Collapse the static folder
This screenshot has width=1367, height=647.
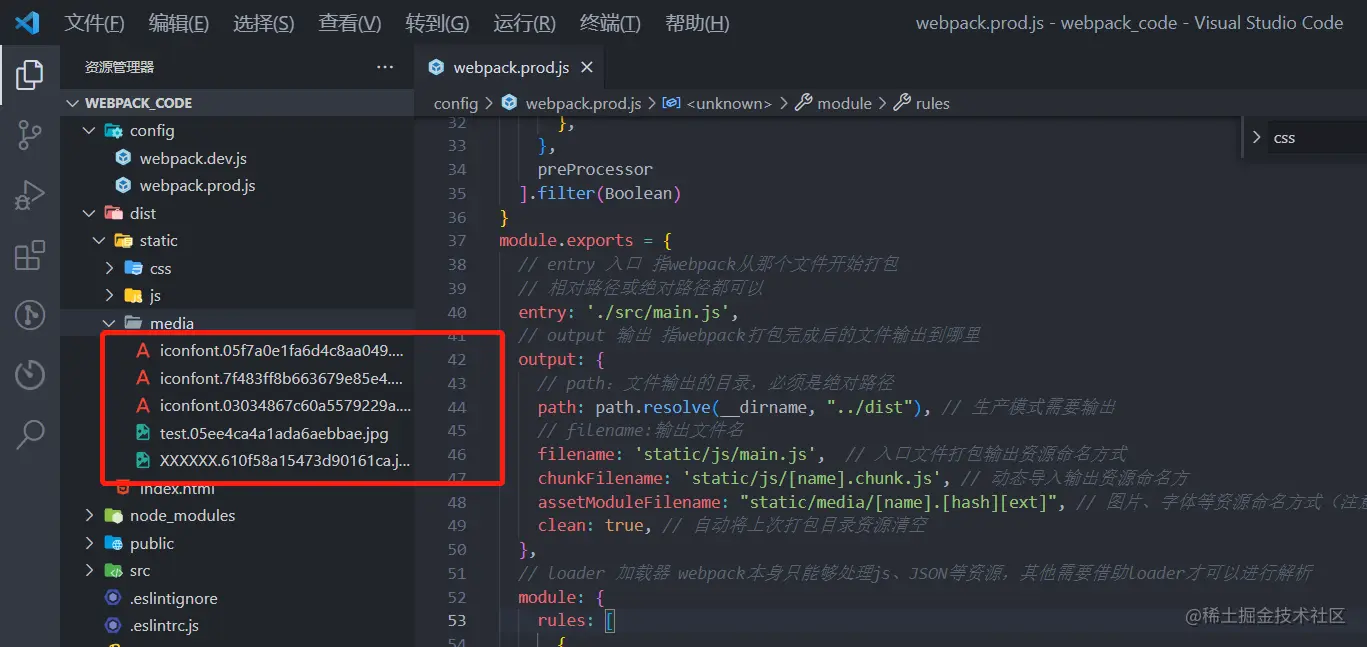click(x=237, y=241)
